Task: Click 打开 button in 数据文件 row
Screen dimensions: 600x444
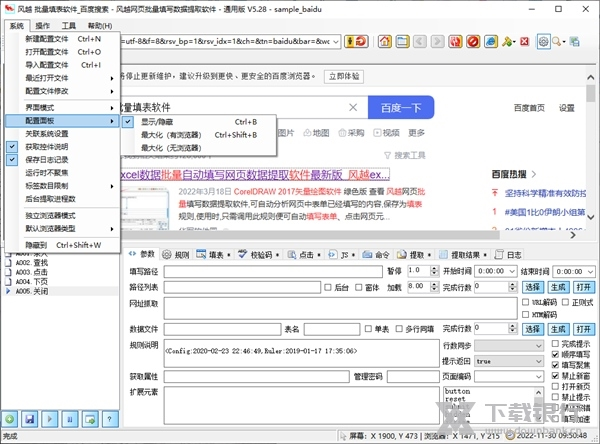Action: coord(584,329)
